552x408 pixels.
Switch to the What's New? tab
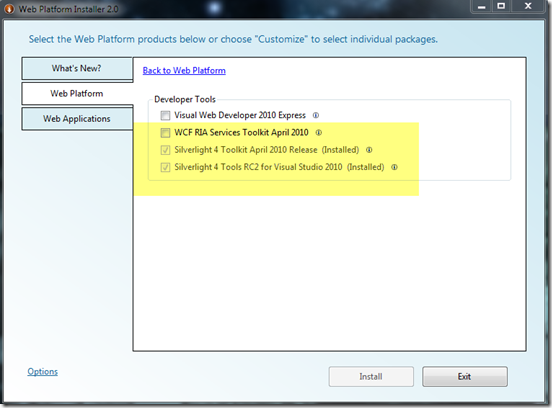[x=77, y=69]
